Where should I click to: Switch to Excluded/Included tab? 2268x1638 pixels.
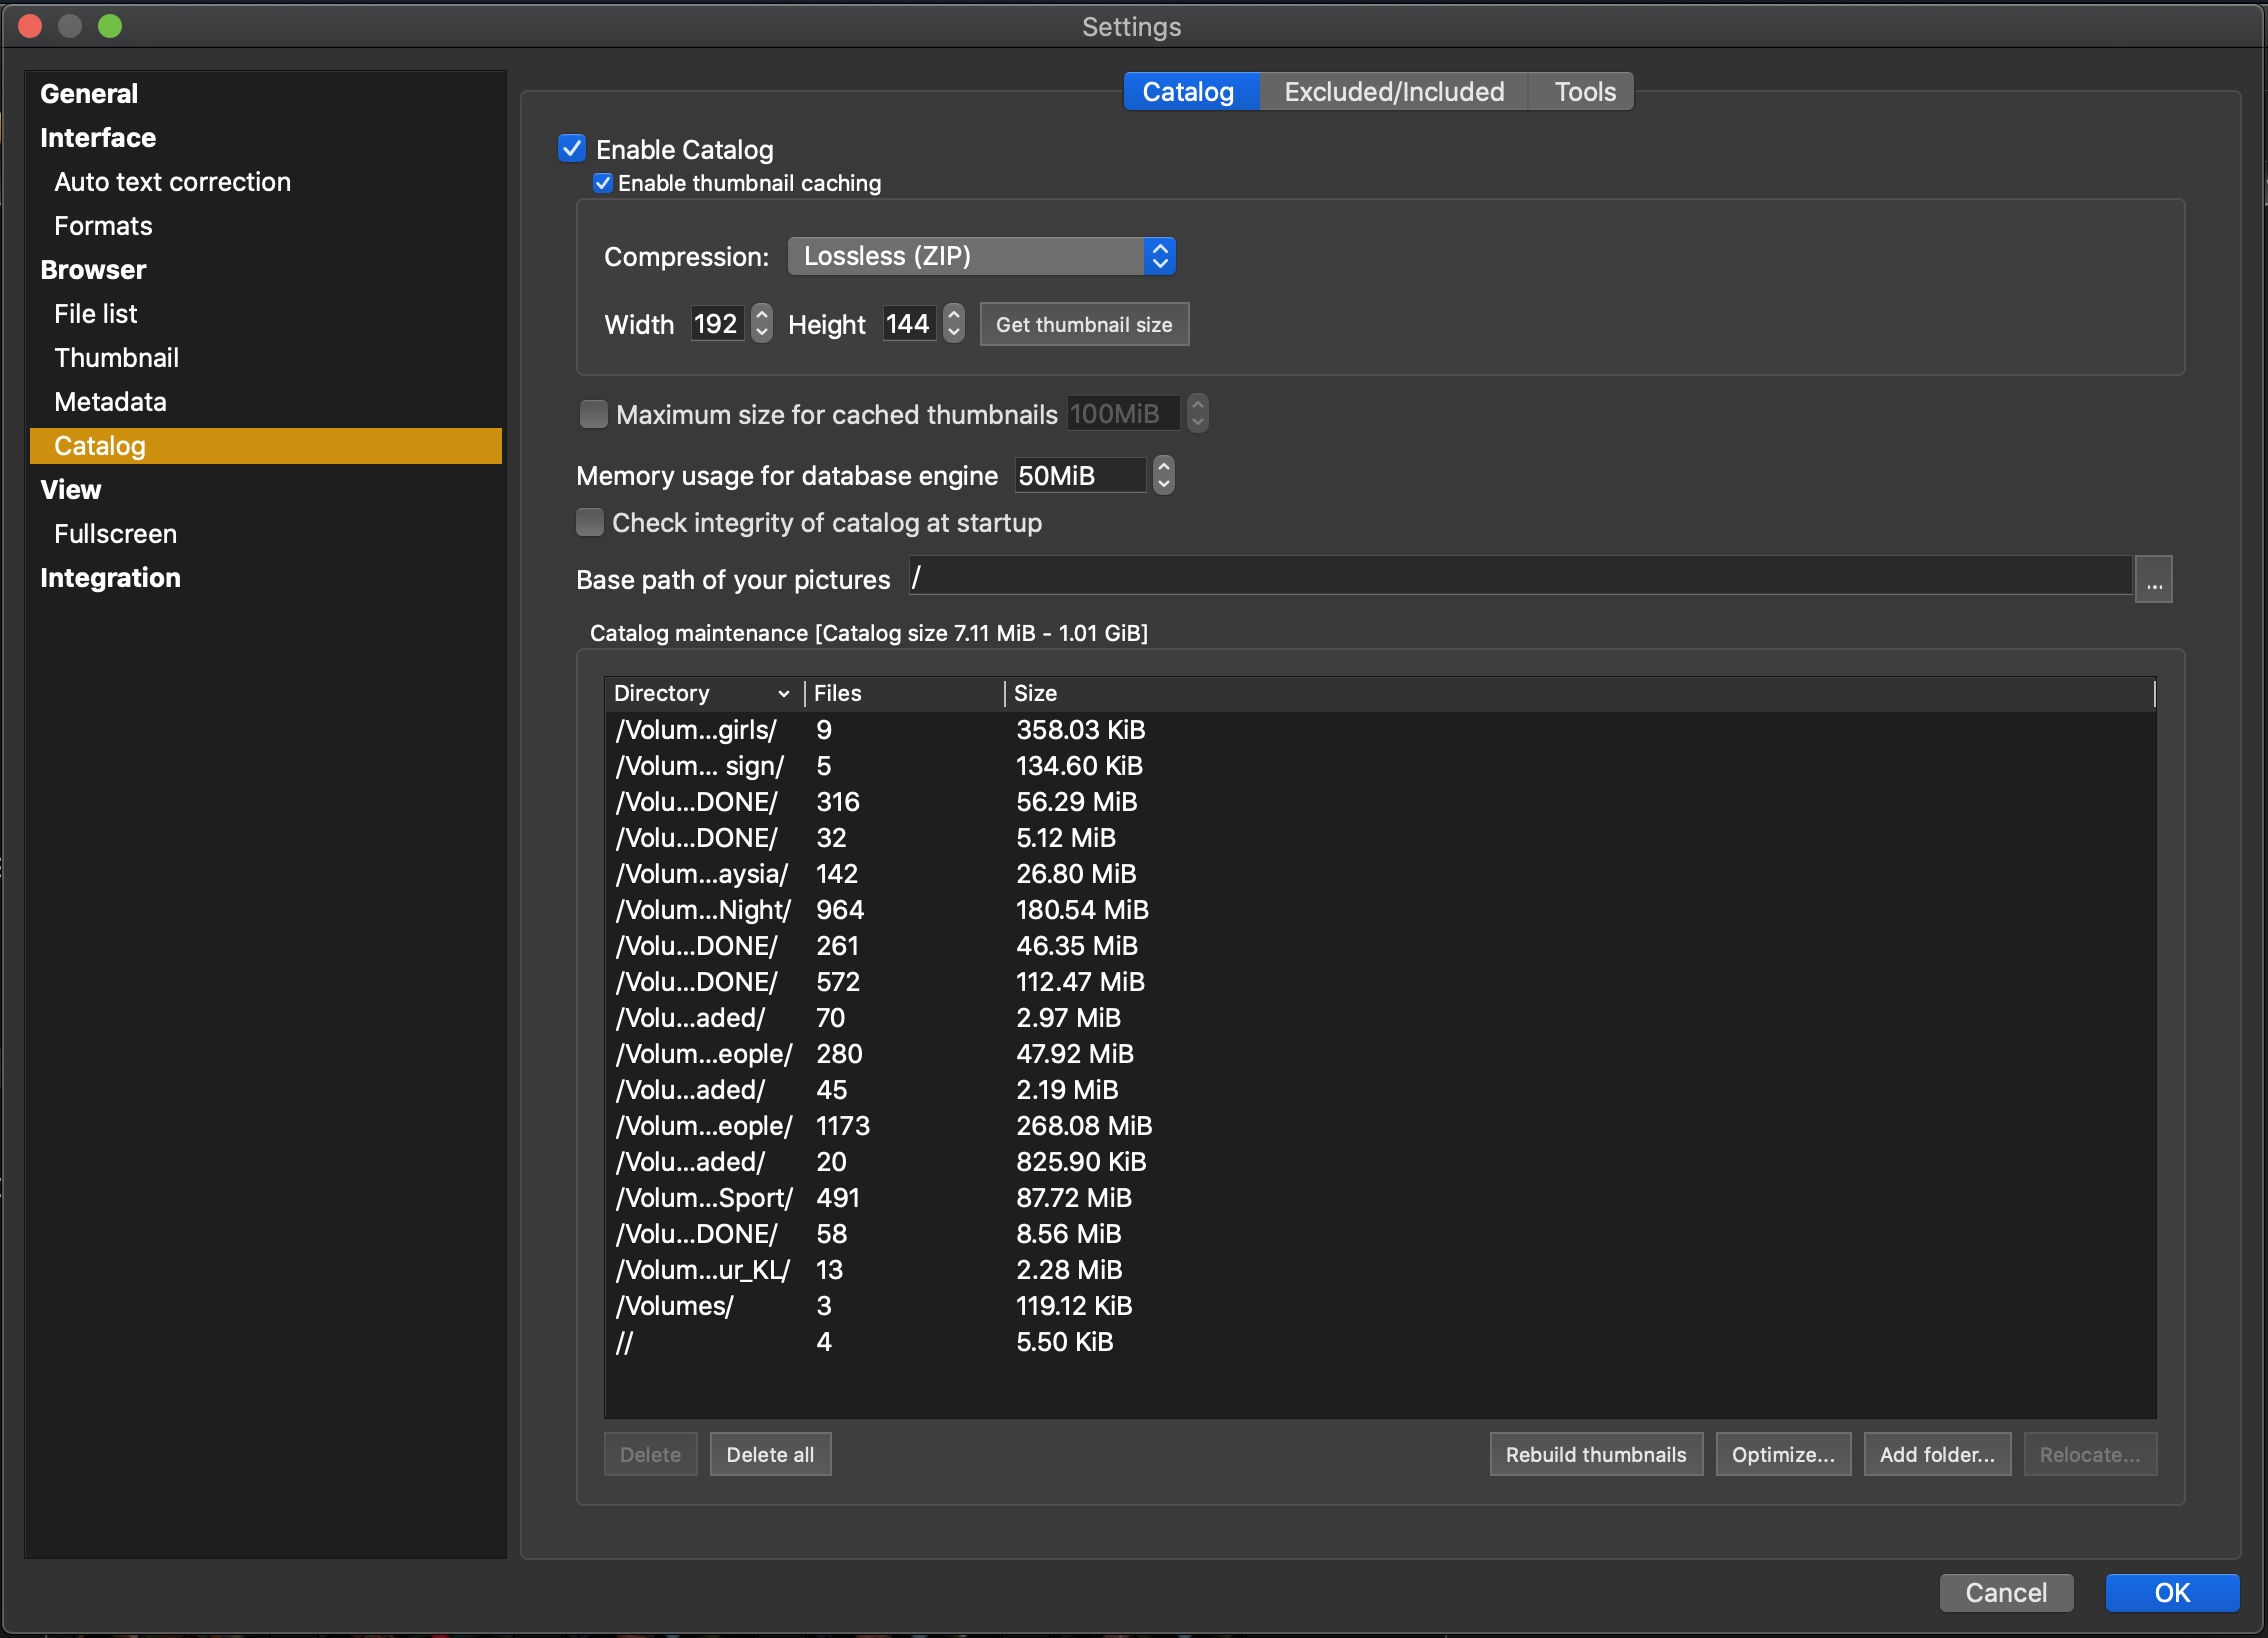[1393, 92]
